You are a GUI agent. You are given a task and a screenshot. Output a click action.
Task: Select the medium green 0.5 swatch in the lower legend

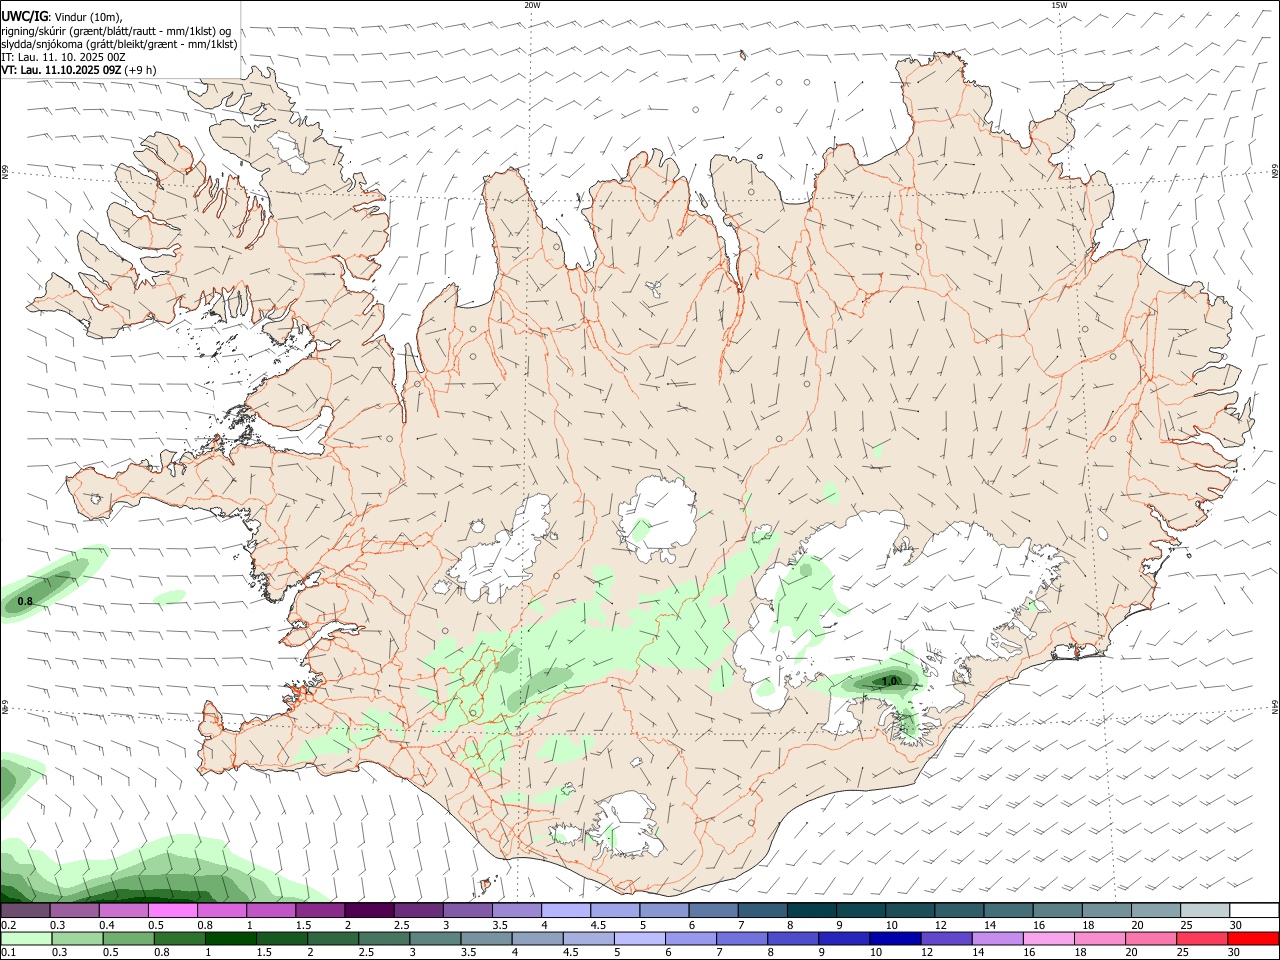tap(128, 939)
